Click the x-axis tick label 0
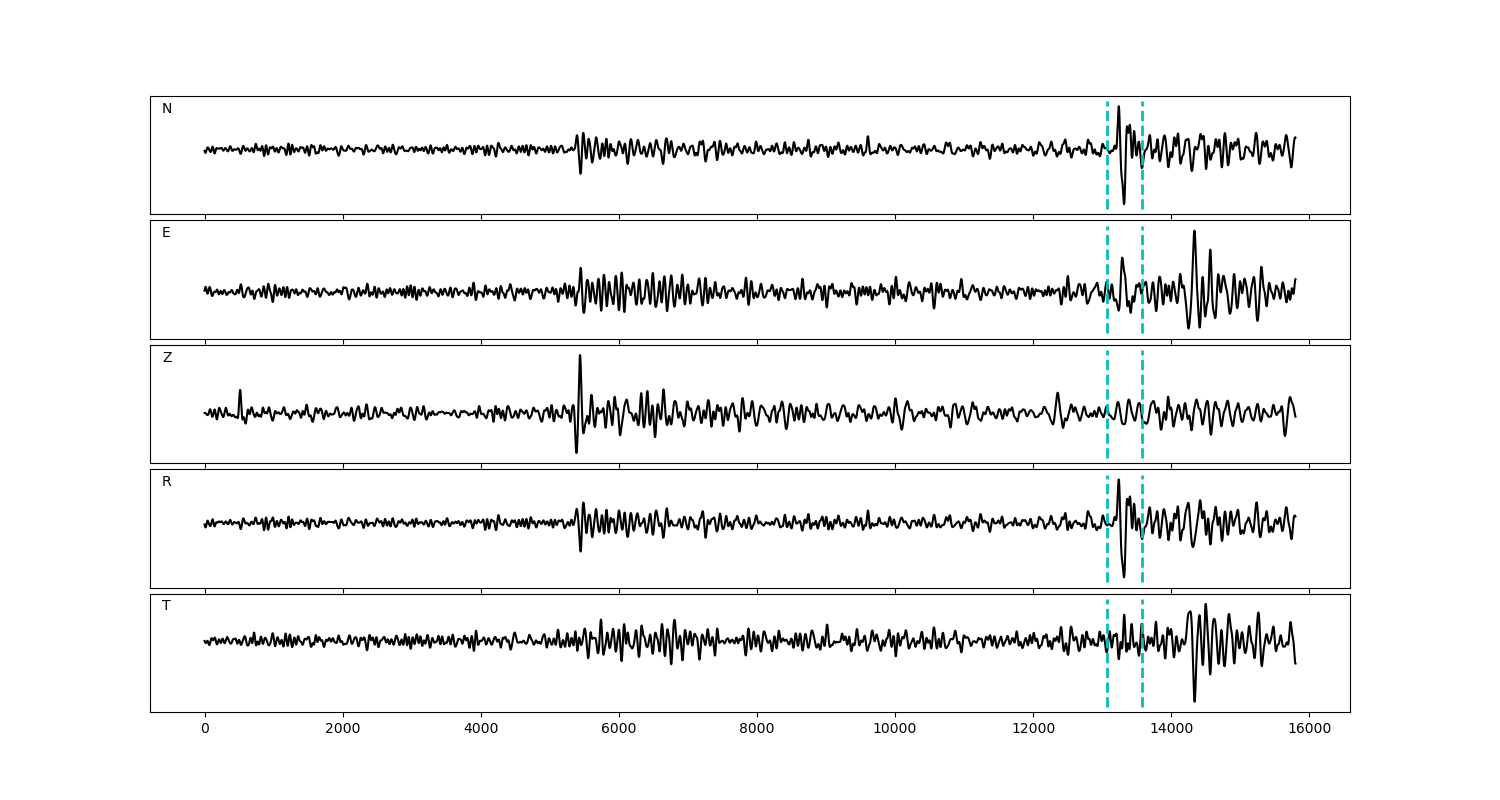The width and height of the screenshot is (1500, 800). tap(205, 730)
